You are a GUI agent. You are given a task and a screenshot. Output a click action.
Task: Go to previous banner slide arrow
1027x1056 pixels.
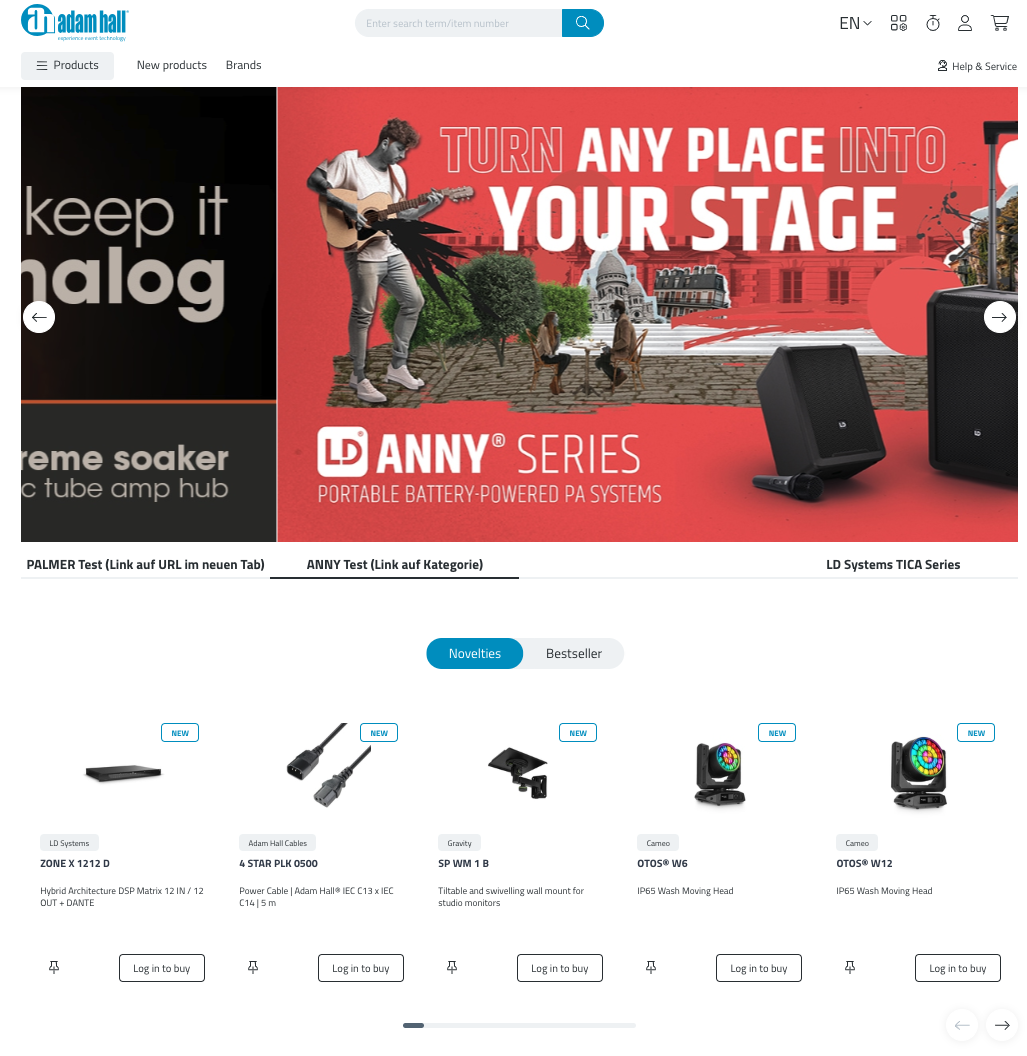pyautogui.click(x=39, y=317)
